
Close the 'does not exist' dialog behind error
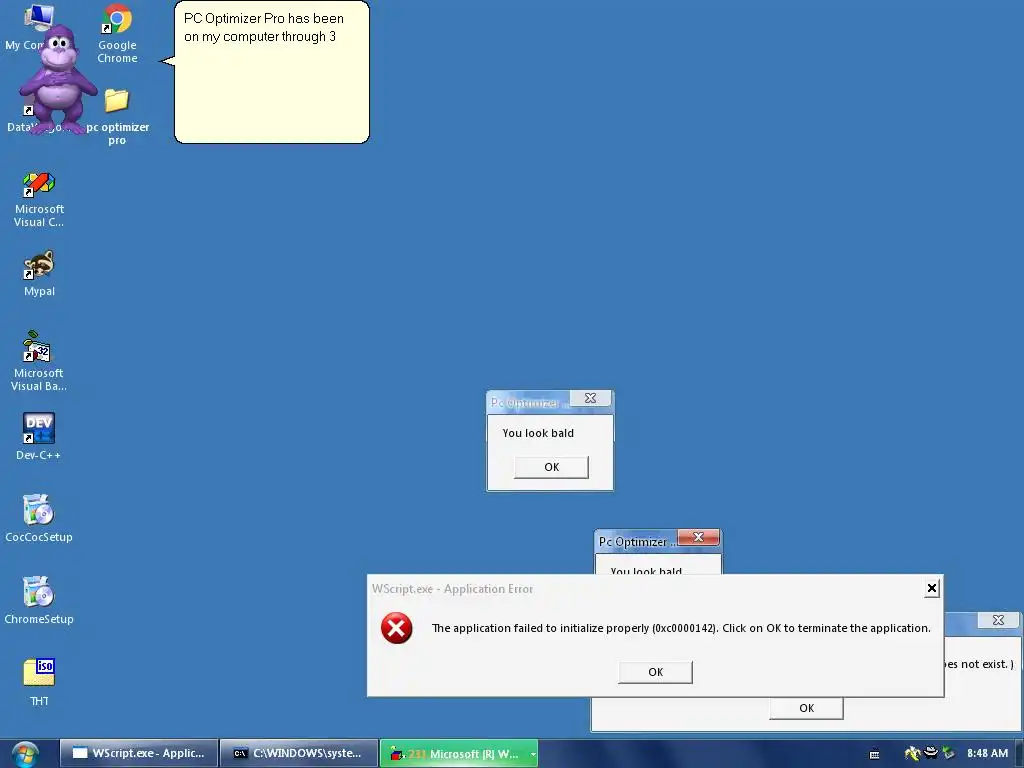tap(998, 620)
